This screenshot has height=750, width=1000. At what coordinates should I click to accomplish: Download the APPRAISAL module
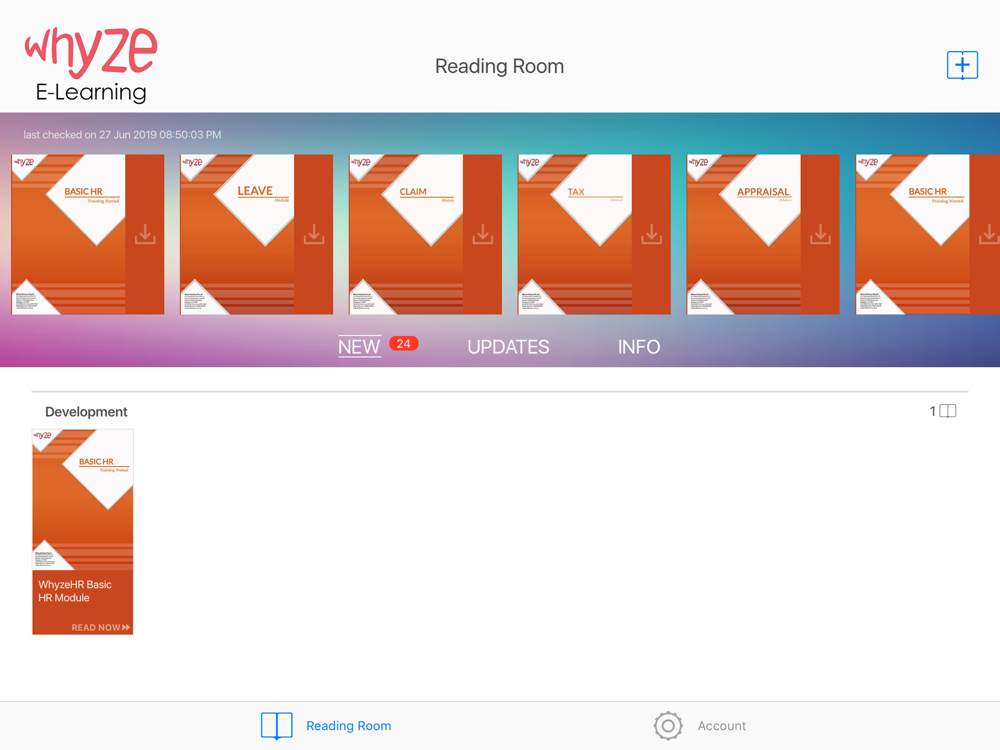point(820,234)
